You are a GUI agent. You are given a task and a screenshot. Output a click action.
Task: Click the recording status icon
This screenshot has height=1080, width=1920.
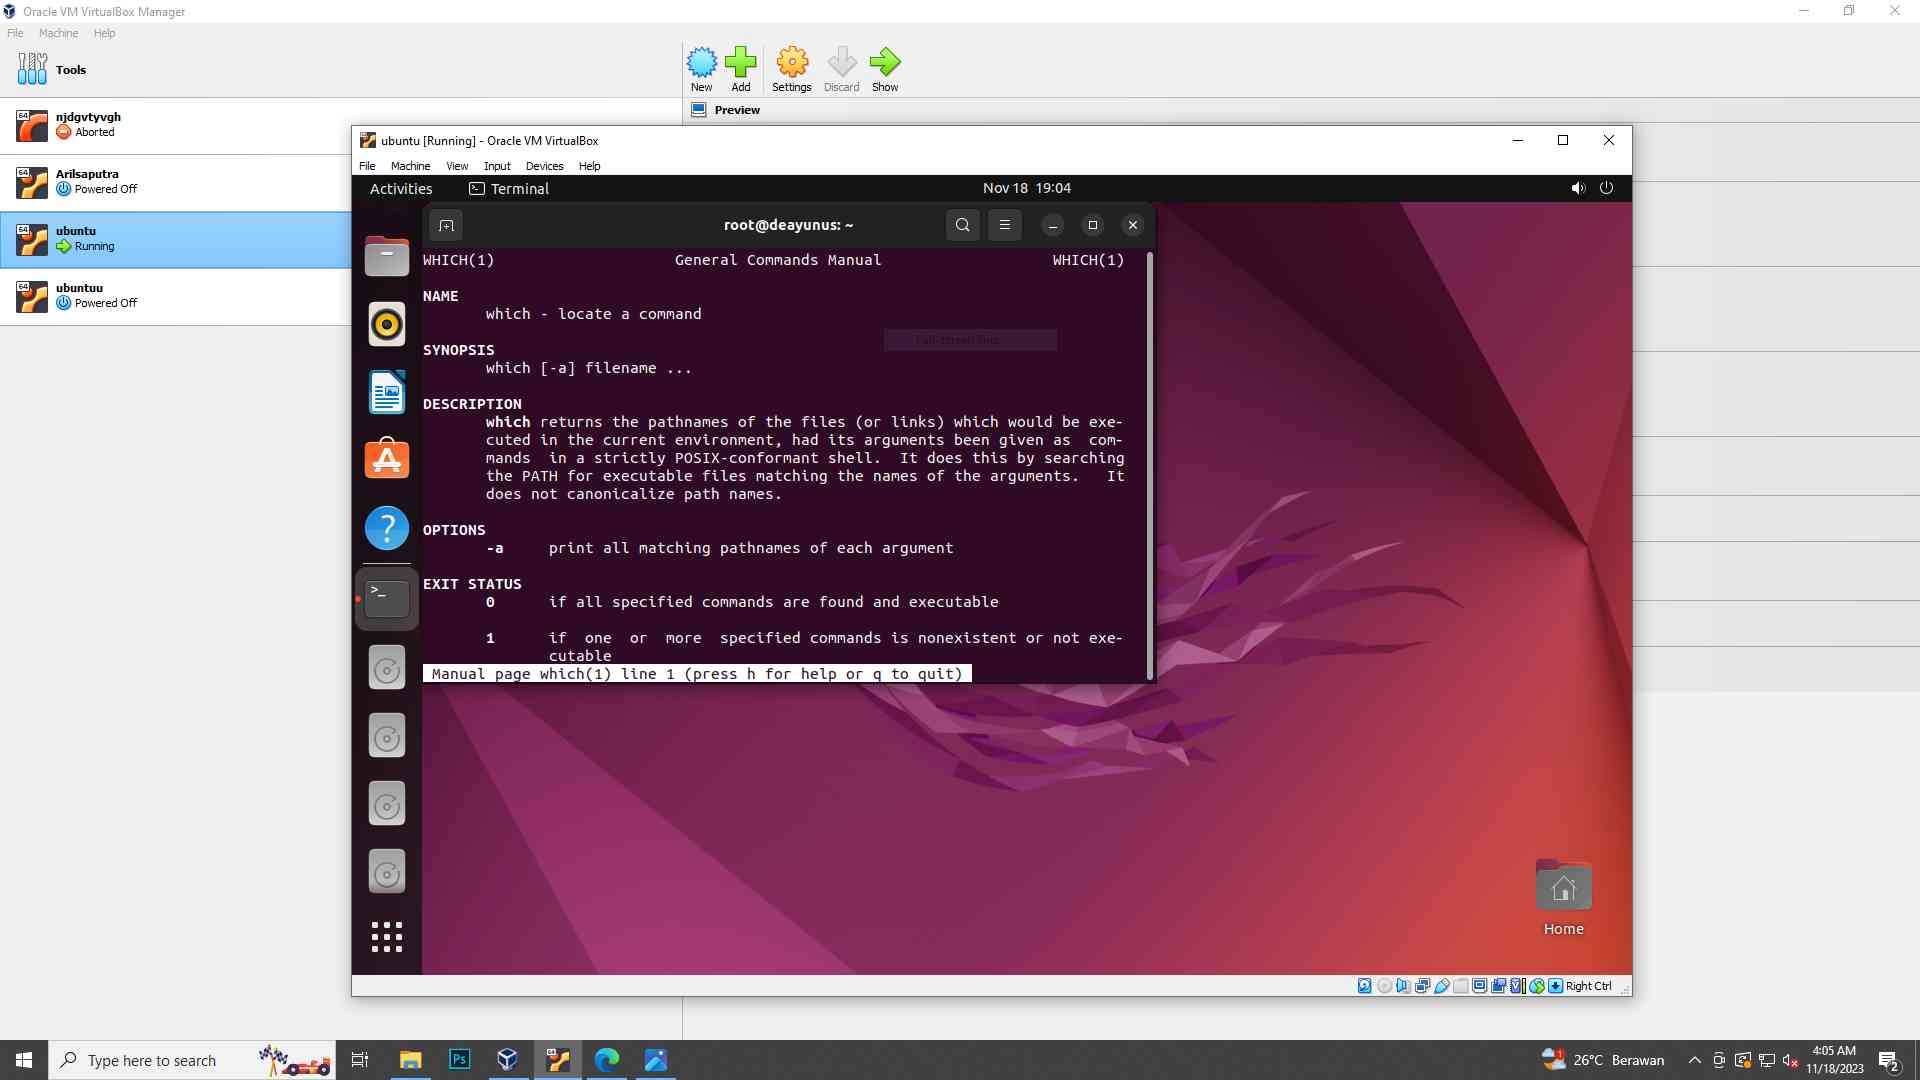[x=1498, y=986]
